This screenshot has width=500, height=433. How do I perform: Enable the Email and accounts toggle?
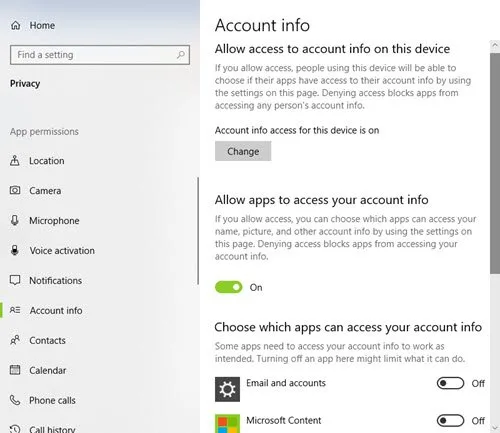(x=450, y=383)
